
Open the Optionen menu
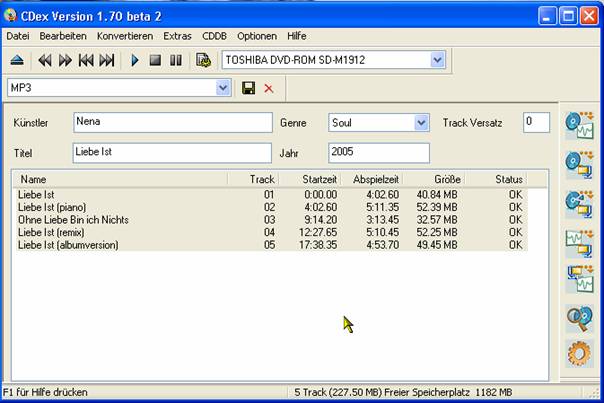[x=257, y=36]
